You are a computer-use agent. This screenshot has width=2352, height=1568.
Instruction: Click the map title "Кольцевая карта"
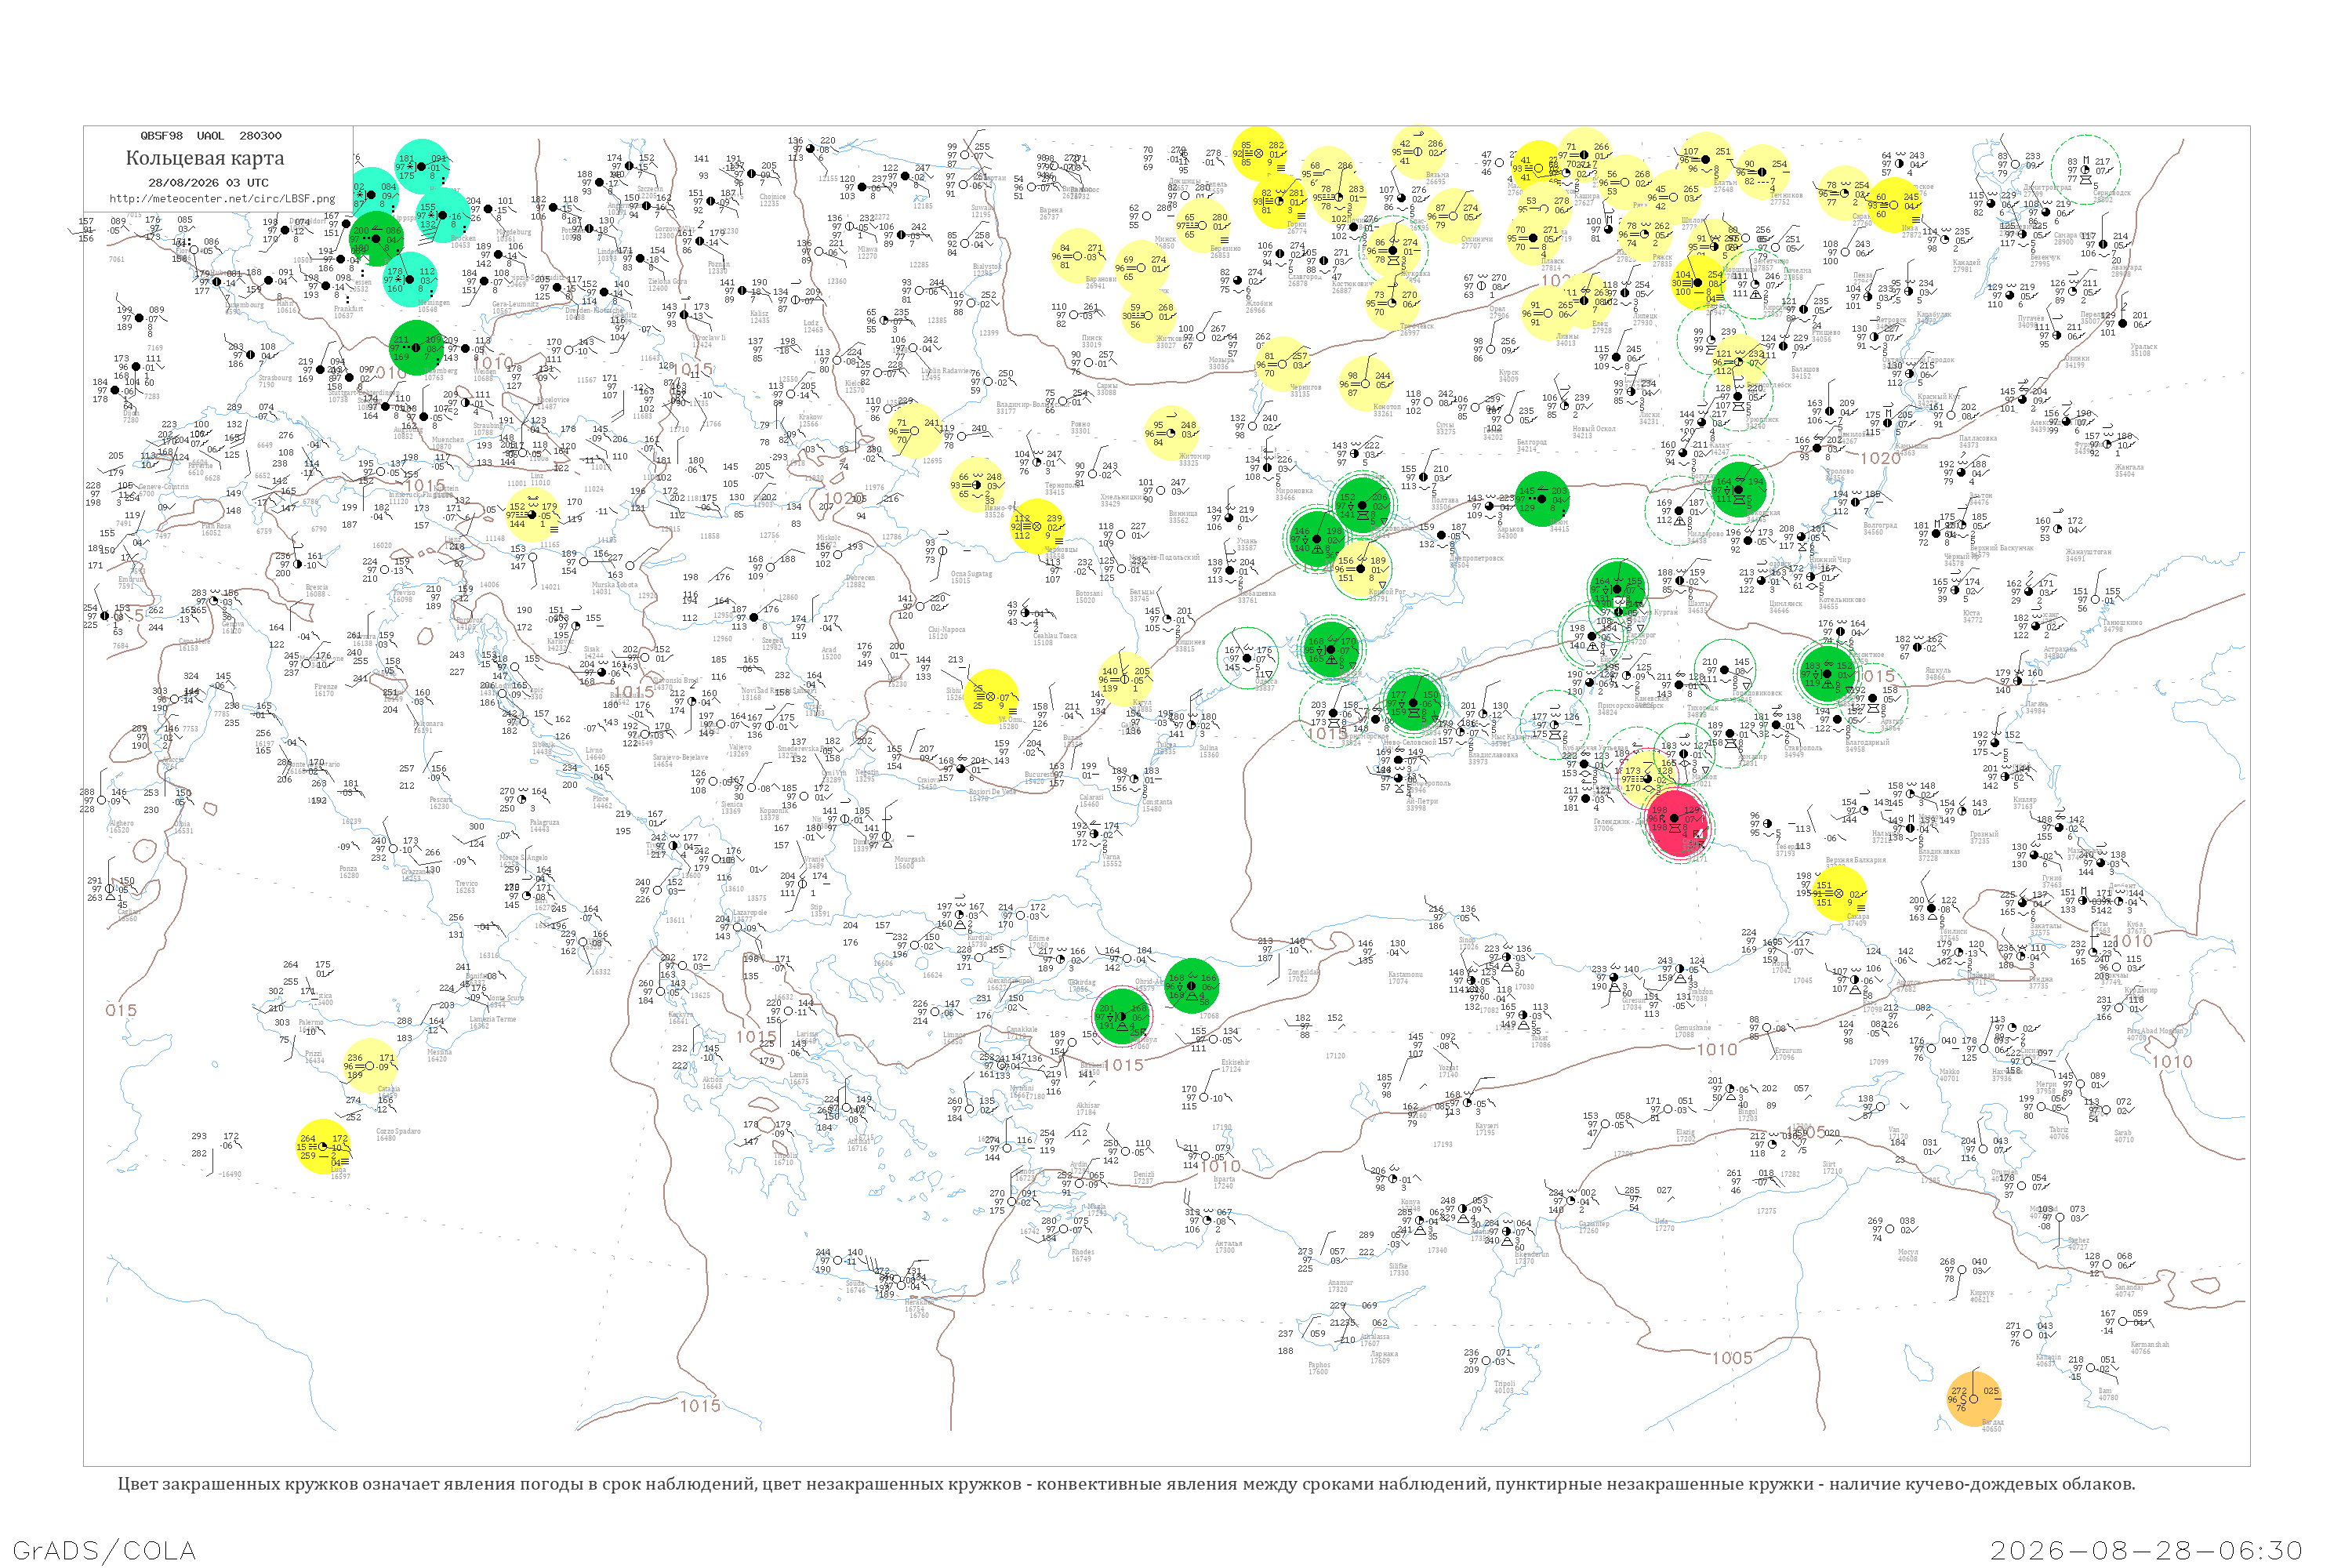click(x=205, y=158)
